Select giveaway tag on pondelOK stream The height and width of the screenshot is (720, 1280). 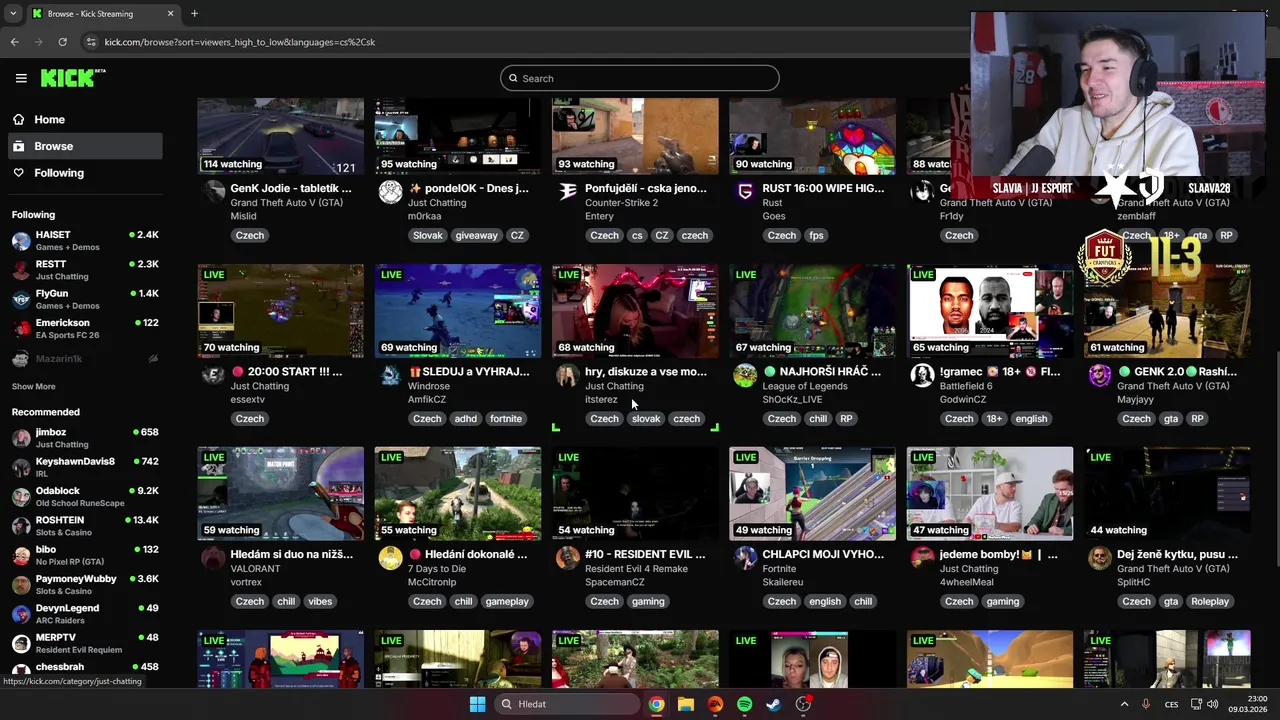476,236
